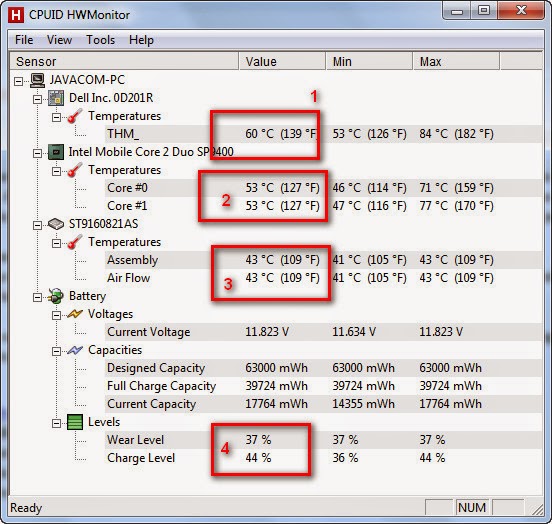Open the View menu

tap(59, 40)
